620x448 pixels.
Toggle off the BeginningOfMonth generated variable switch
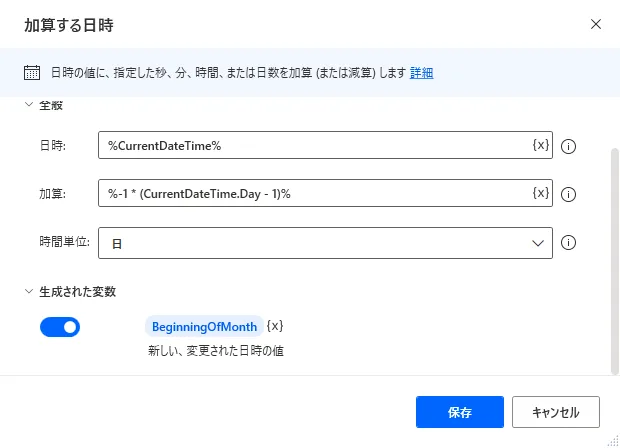(x=60, y=327)
